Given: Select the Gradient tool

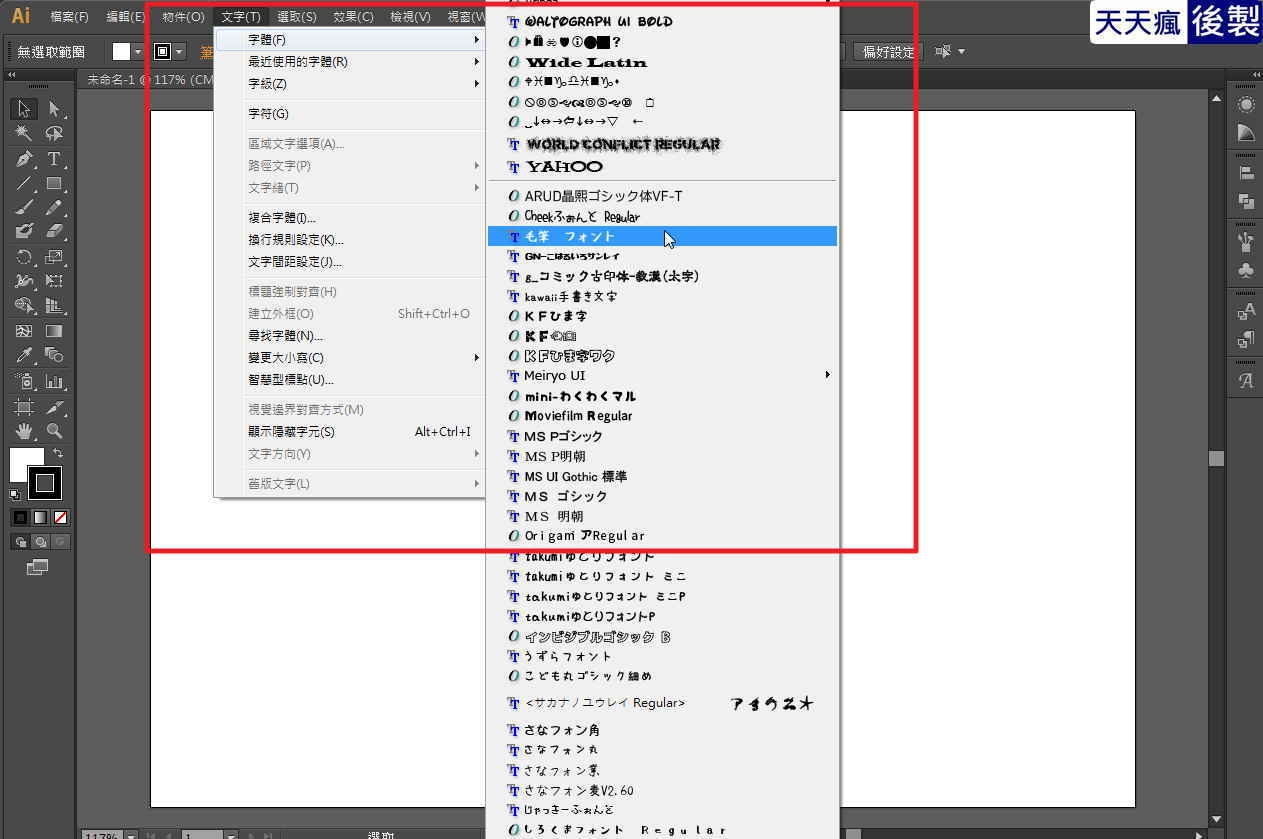Looking at the screenshot, I should click(x=54, y=331).
